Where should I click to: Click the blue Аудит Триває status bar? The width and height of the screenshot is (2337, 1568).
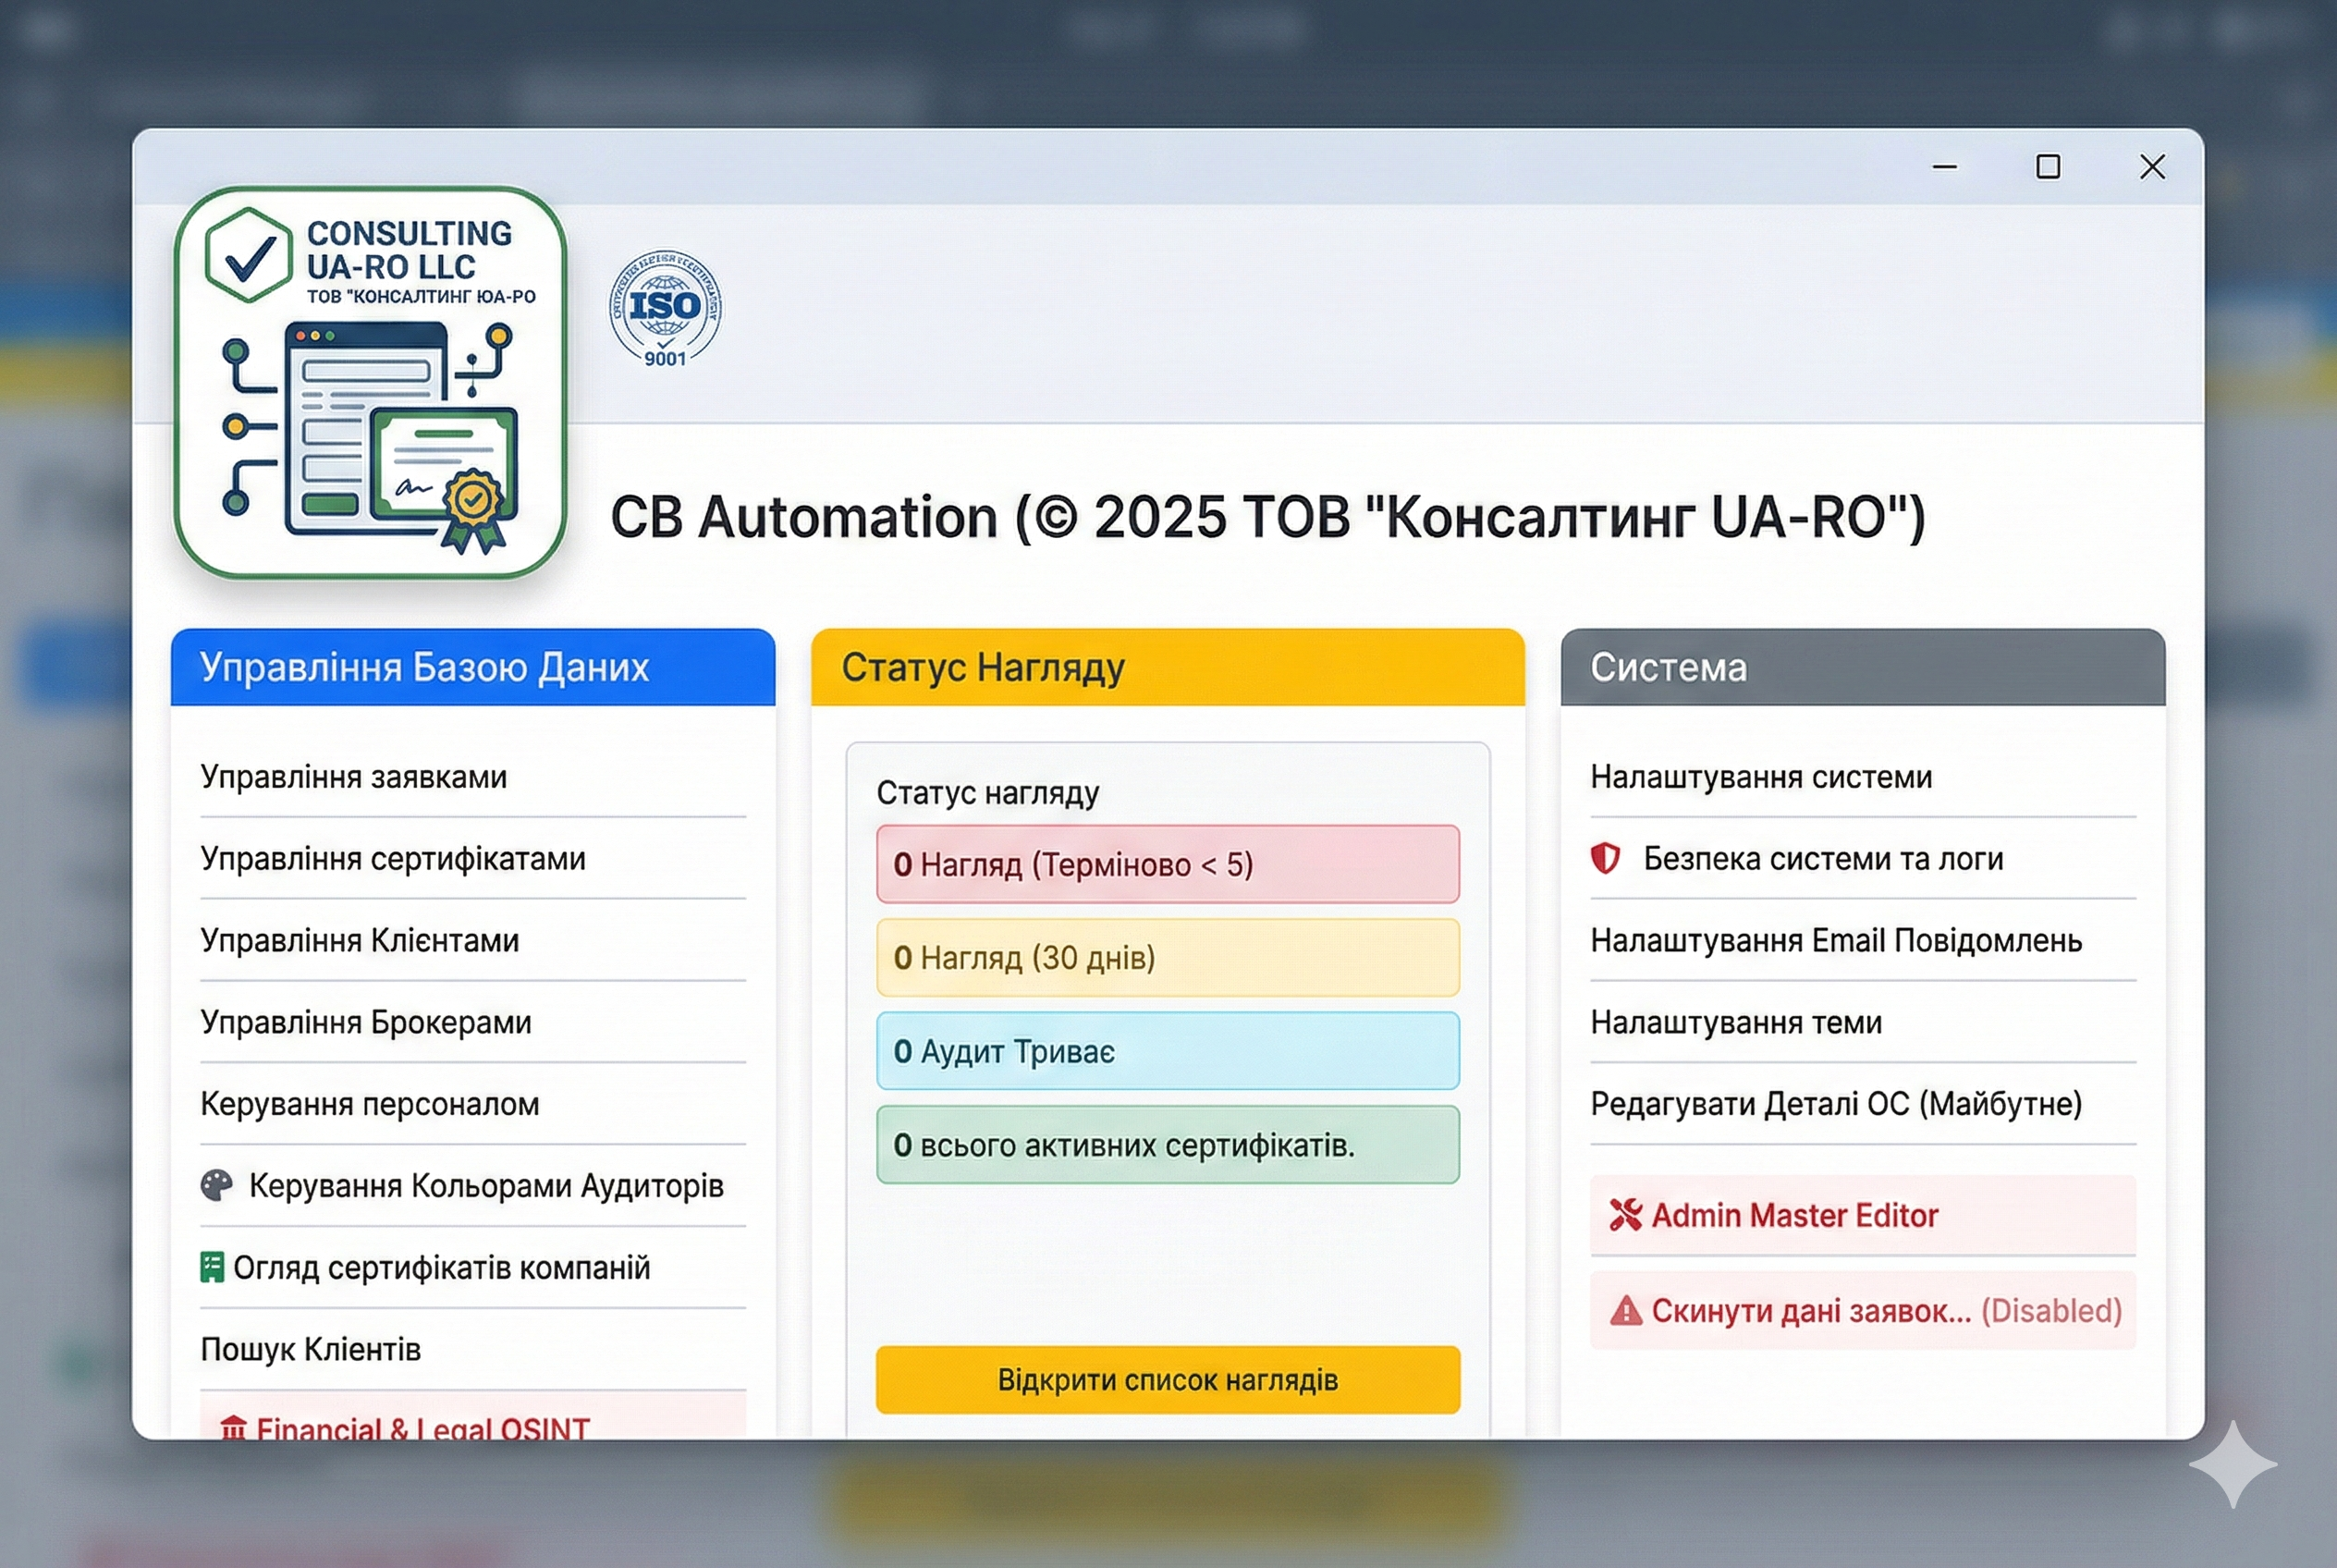coord(1167,1051)
